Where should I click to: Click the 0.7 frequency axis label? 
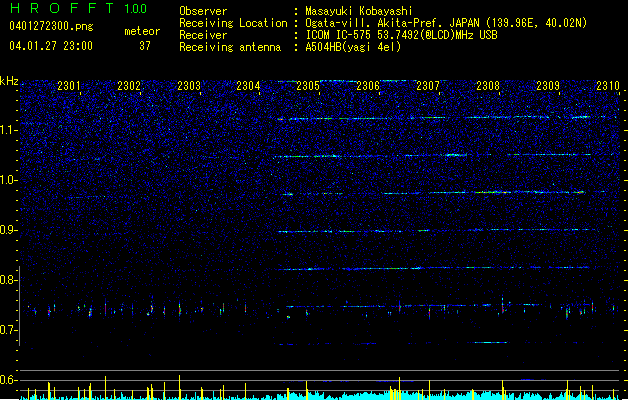8,330
